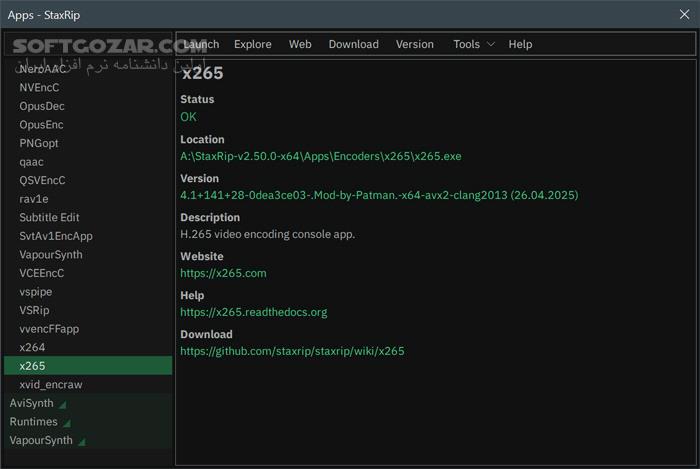Expand the Runtimes category

(33, 422)
